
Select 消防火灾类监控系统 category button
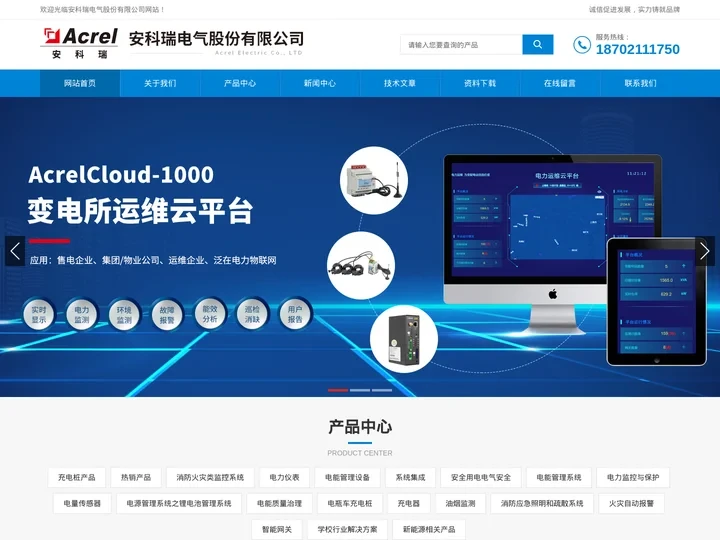pyautogui.click(x=210, y=478)
